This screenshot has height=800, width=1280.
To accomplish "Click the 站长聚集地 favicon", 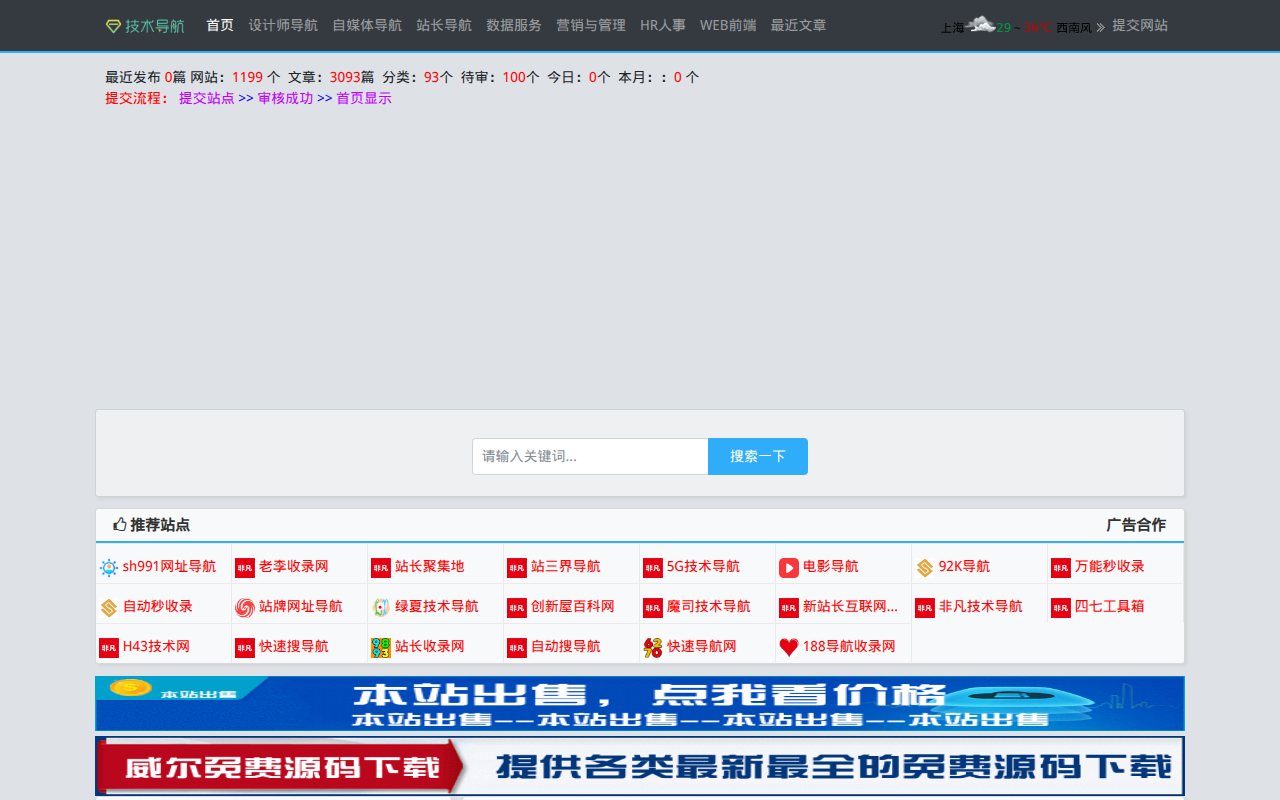I will click(381, 568).
